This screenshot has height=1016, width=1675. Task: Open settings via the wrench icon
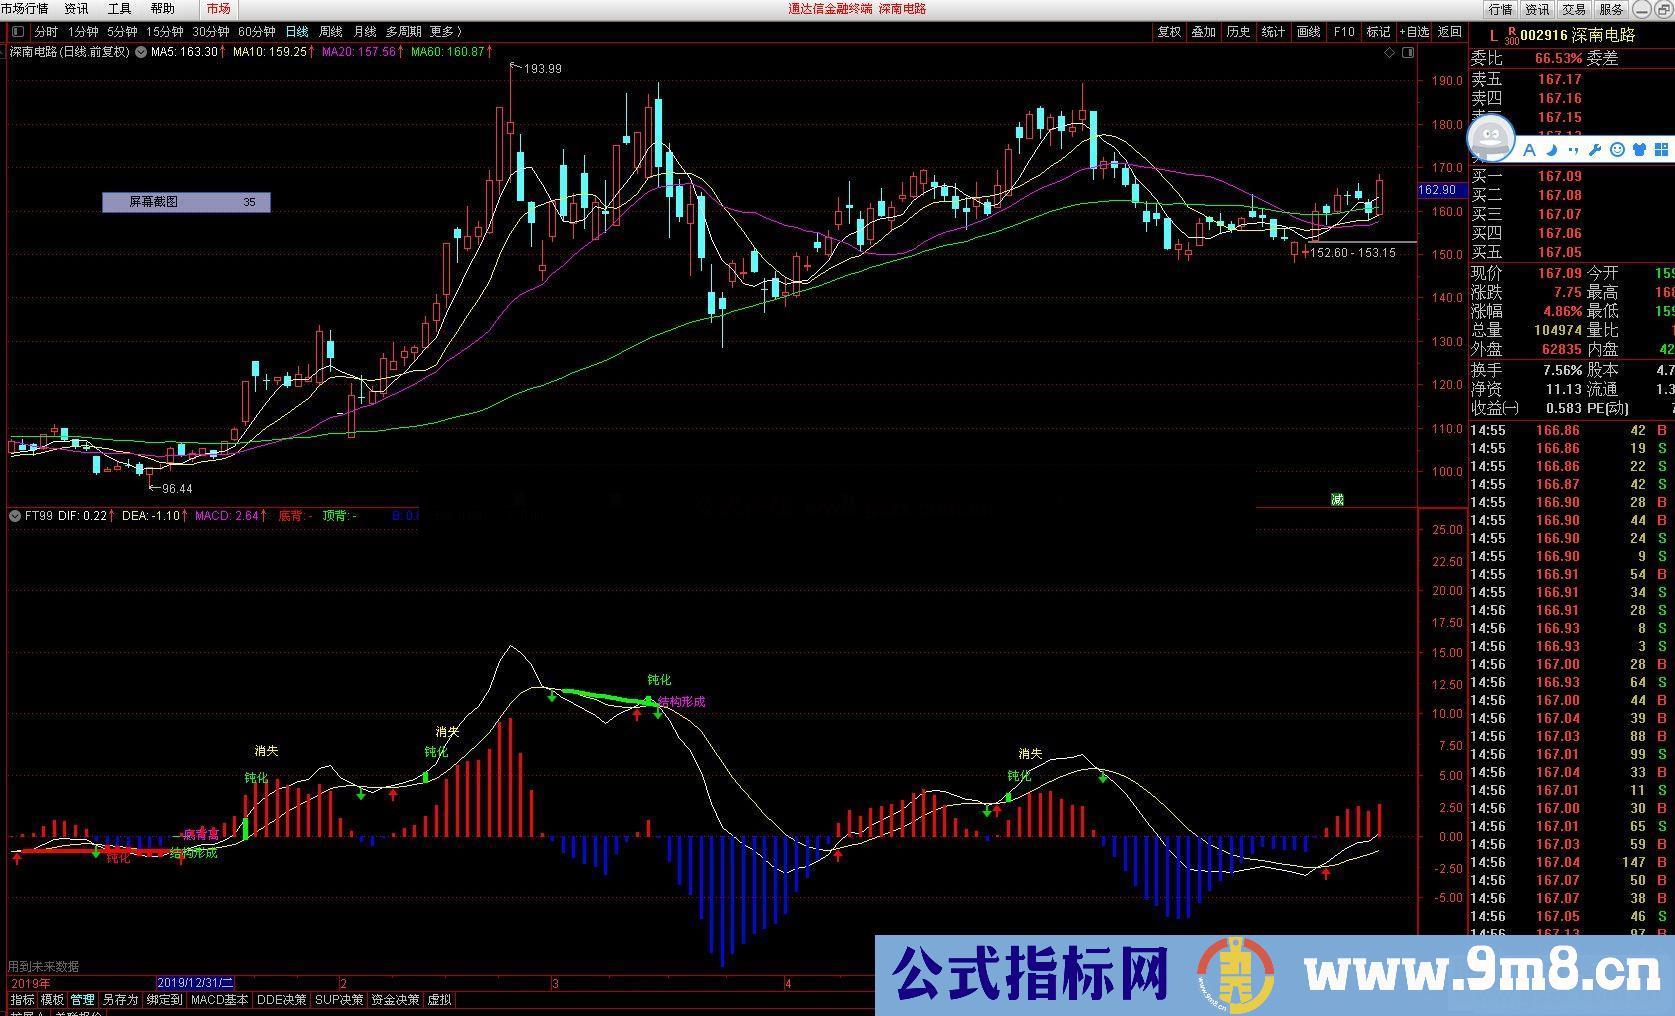click(1595, 150)
